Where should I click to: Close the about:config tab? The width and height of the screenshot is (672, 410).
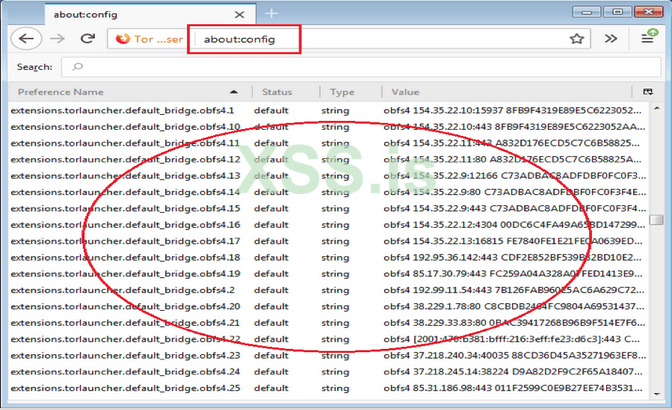tap(239, 15)
